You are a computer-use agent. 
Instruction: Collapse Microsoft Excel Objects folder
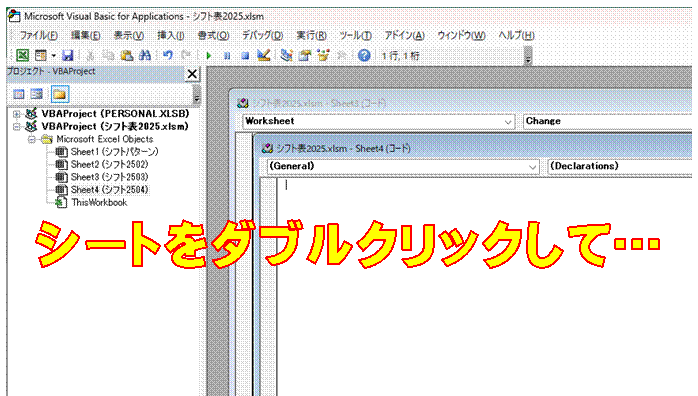[32, 140]
